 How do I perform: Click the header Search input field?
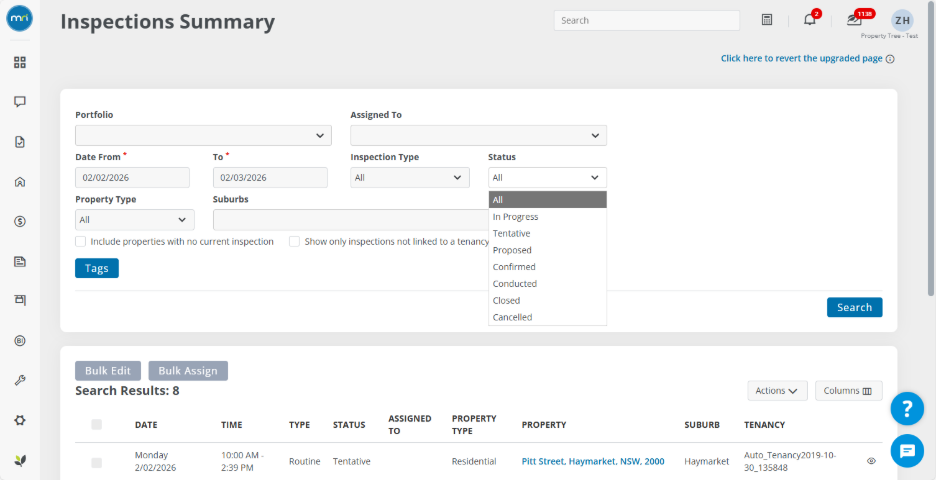click(646, 20)
